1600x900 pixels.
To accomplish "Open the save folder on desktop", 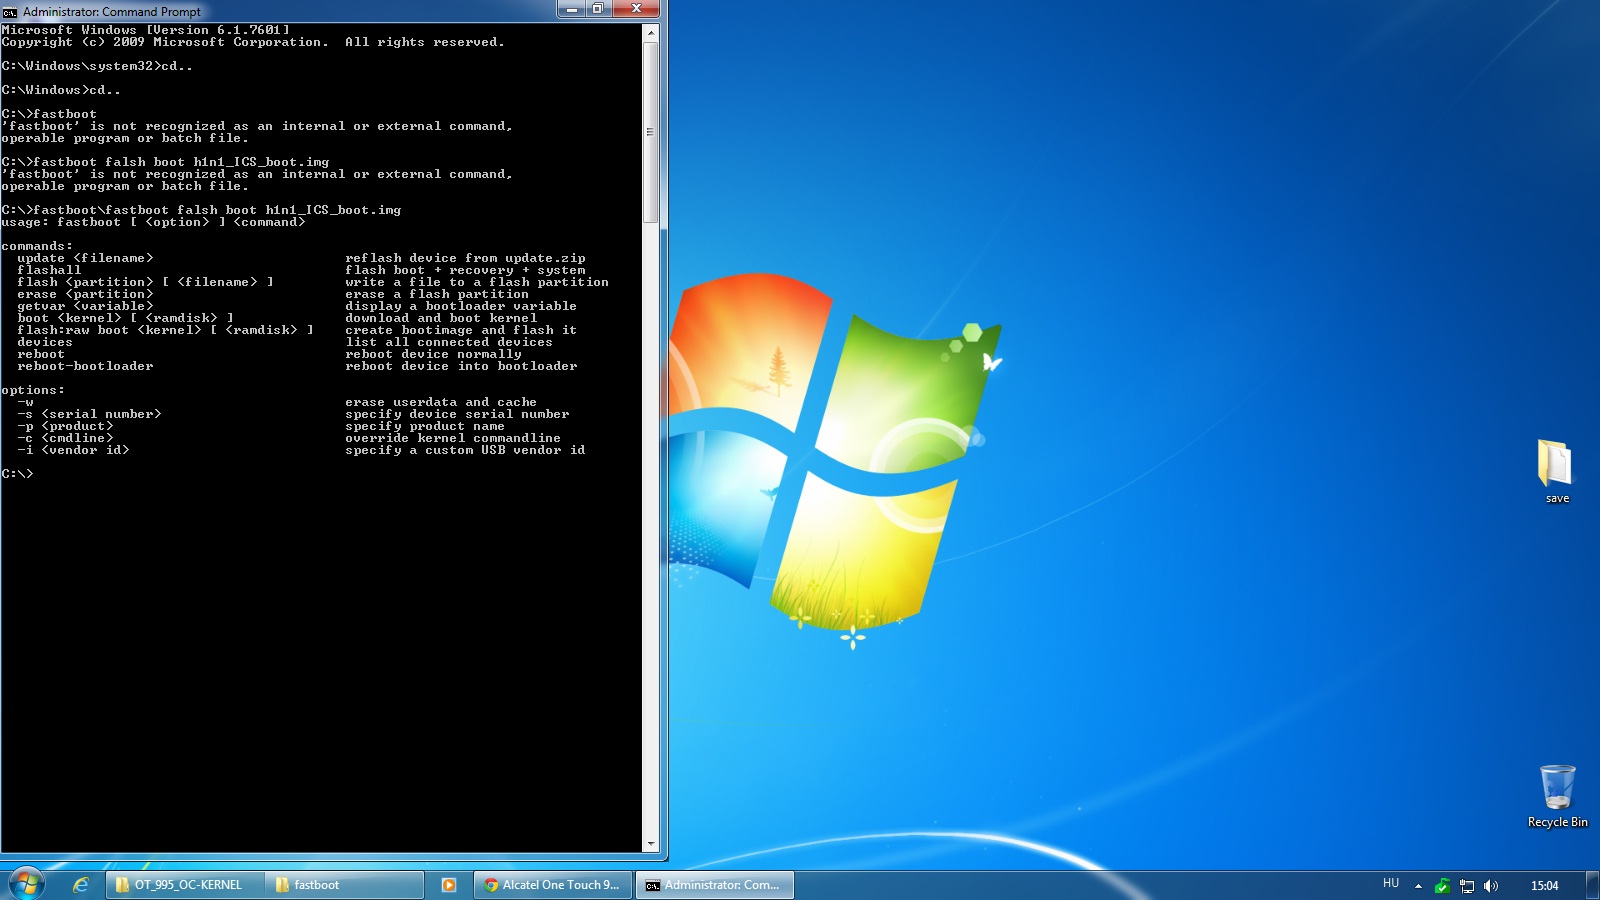I will pos(1556,472).
